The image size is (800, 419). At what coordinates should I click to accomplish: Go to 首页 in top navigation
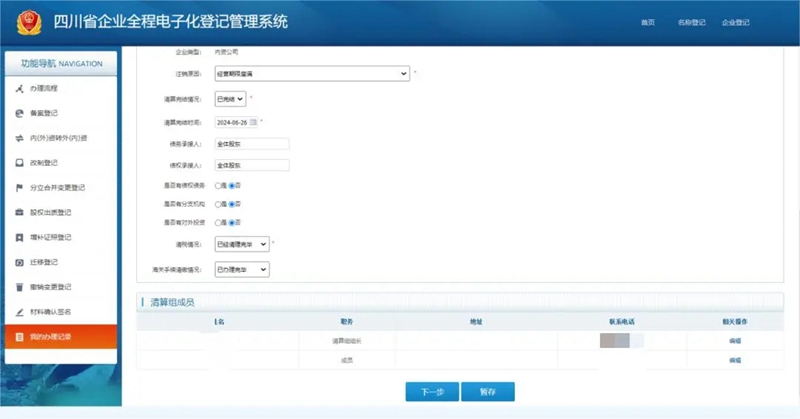(x=648, y=22)
